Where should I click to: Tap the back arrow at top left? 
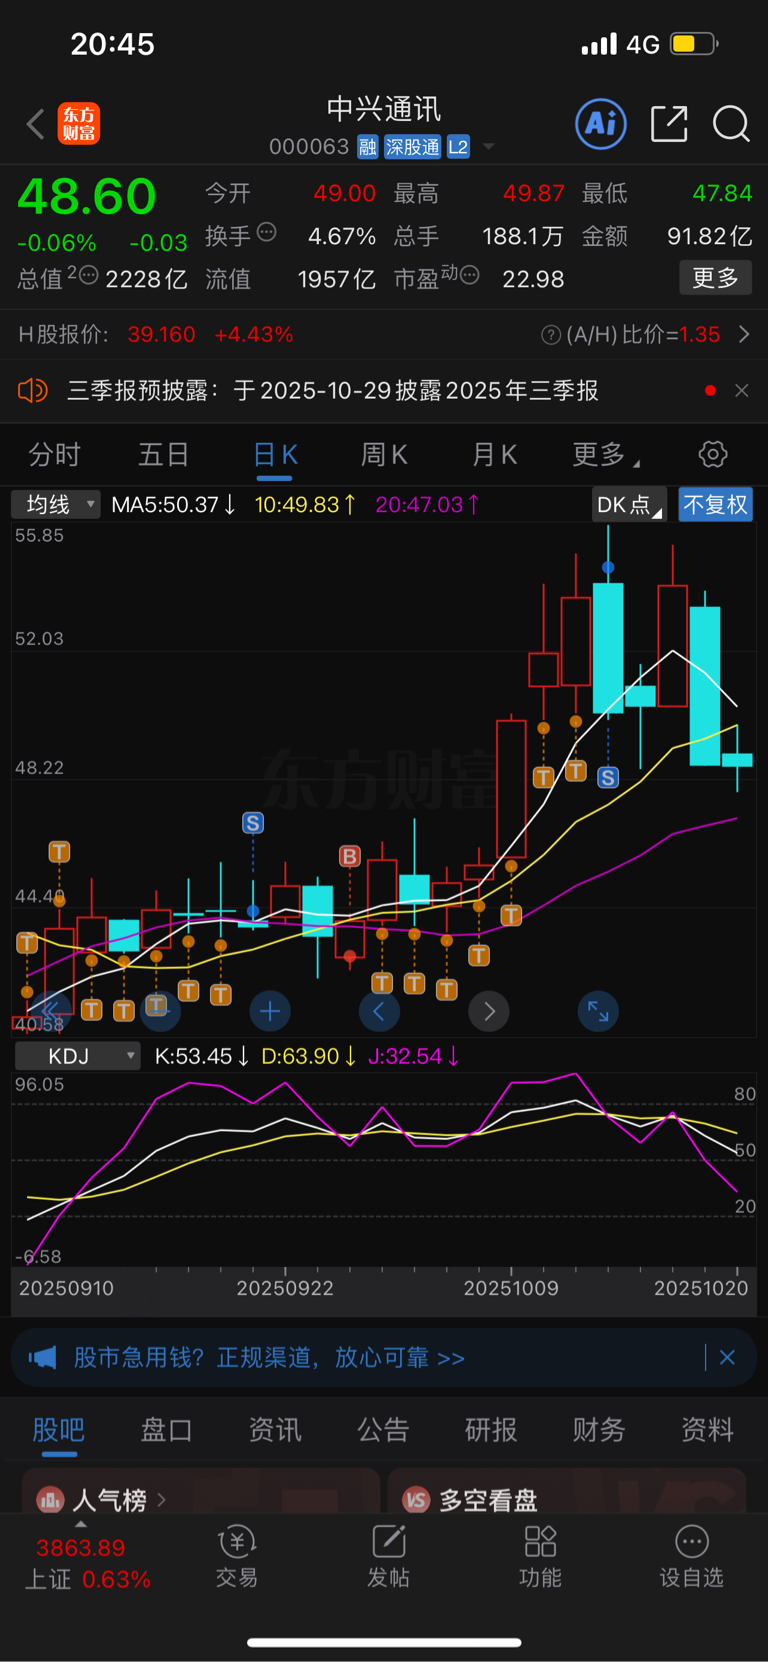[36, 124]
